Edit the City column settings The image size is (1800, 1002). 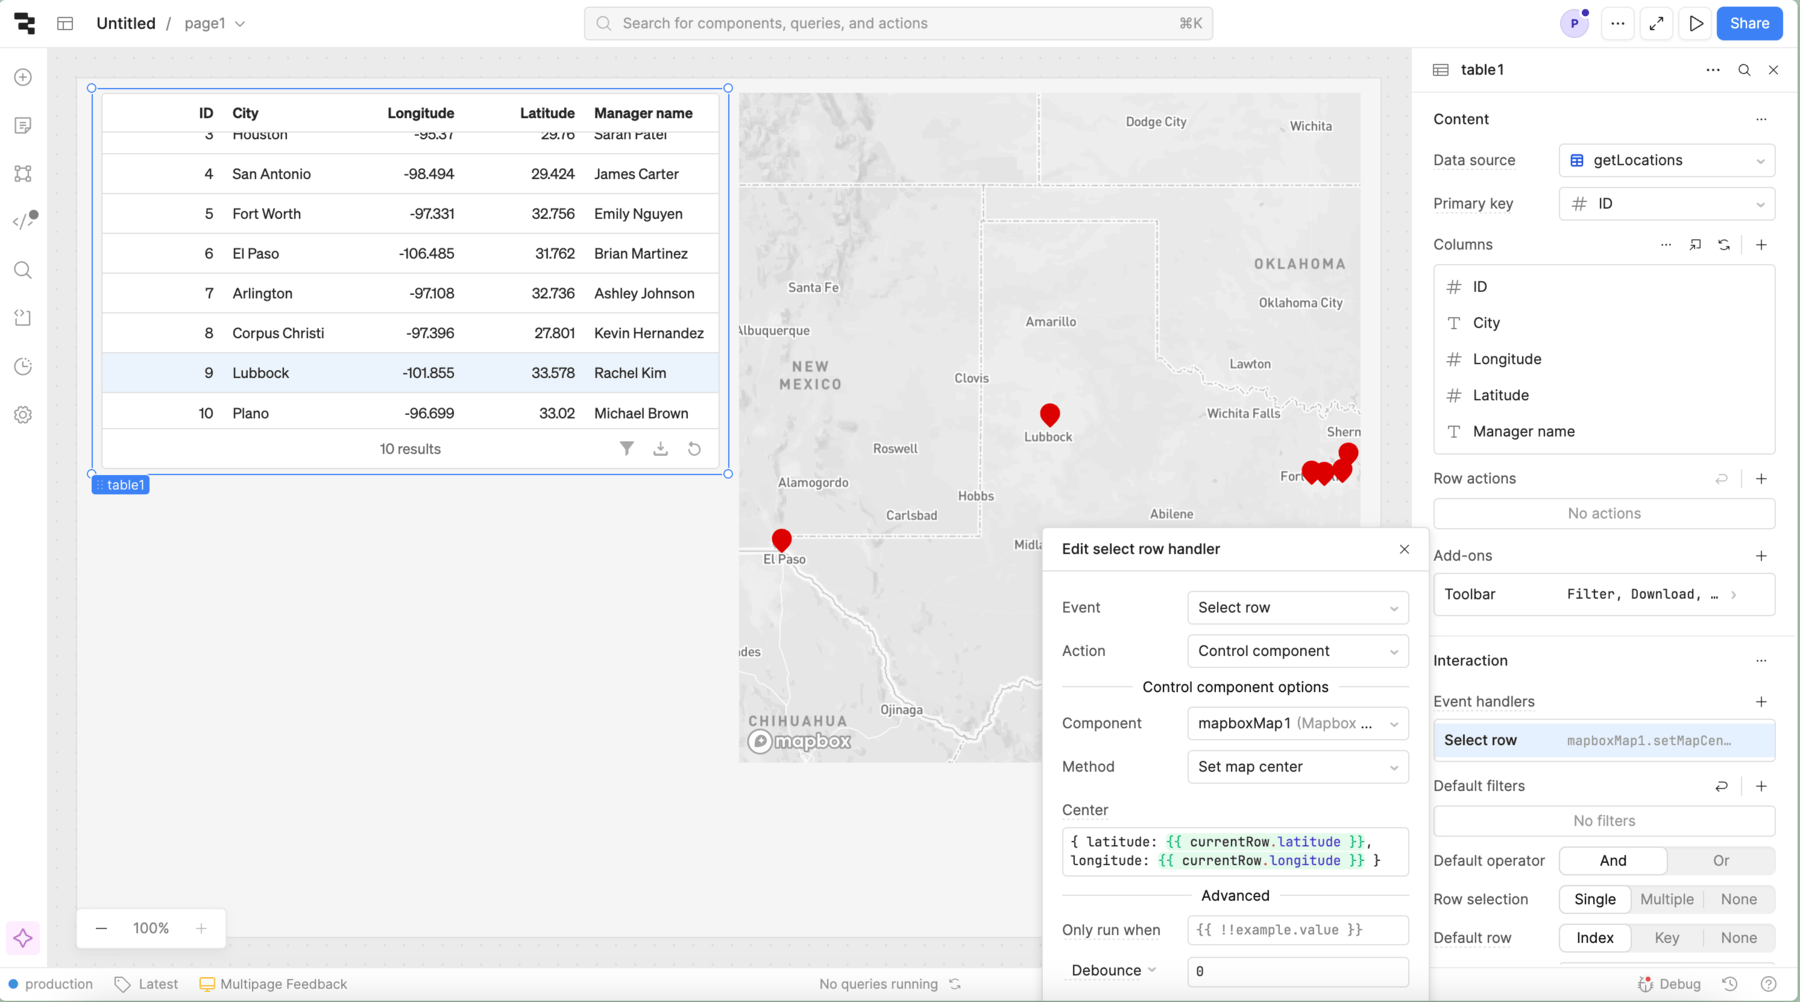coord(1604,323)
